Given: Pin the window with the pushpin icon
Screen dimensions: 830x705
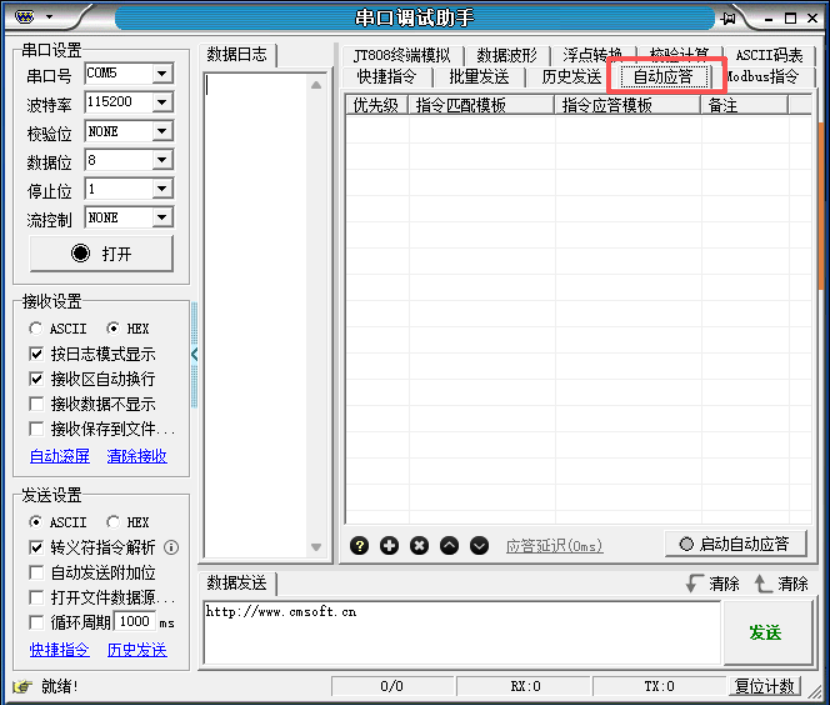Looking at the screenshot, I should (x=729, y=19).
